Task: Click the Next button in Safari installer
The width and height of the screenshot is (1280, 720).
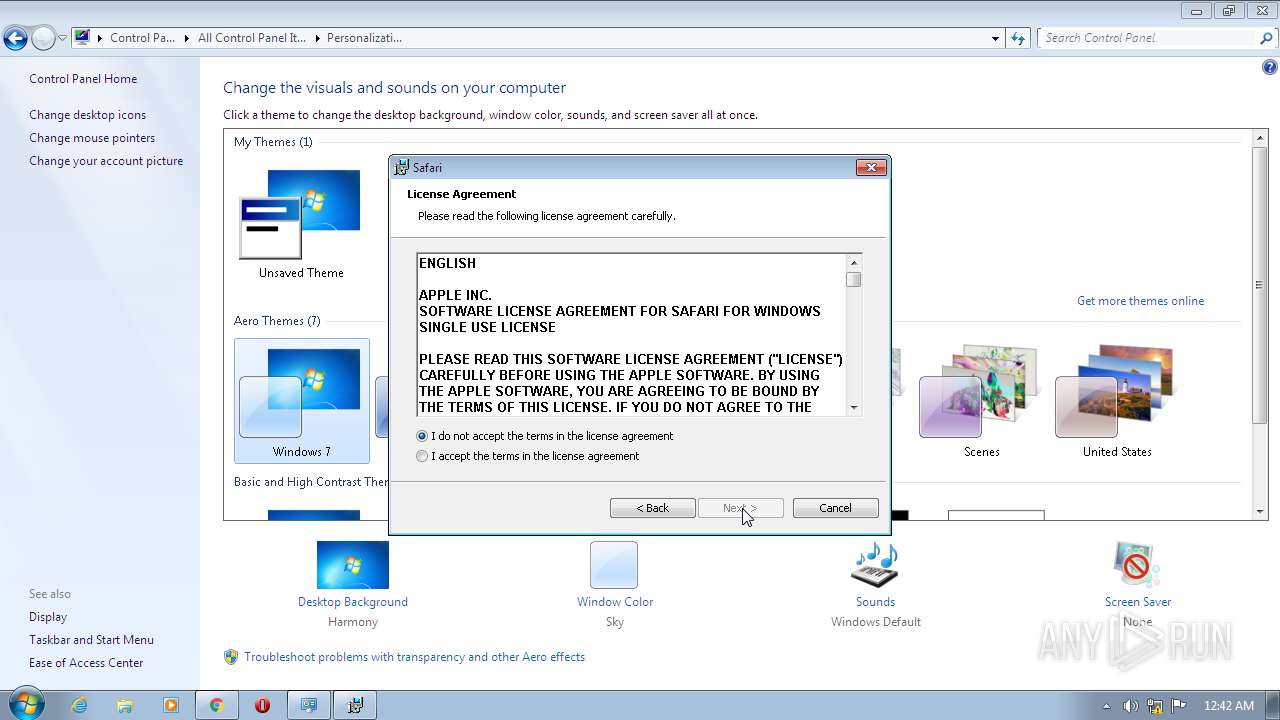Action: click(x=740, y=508)
